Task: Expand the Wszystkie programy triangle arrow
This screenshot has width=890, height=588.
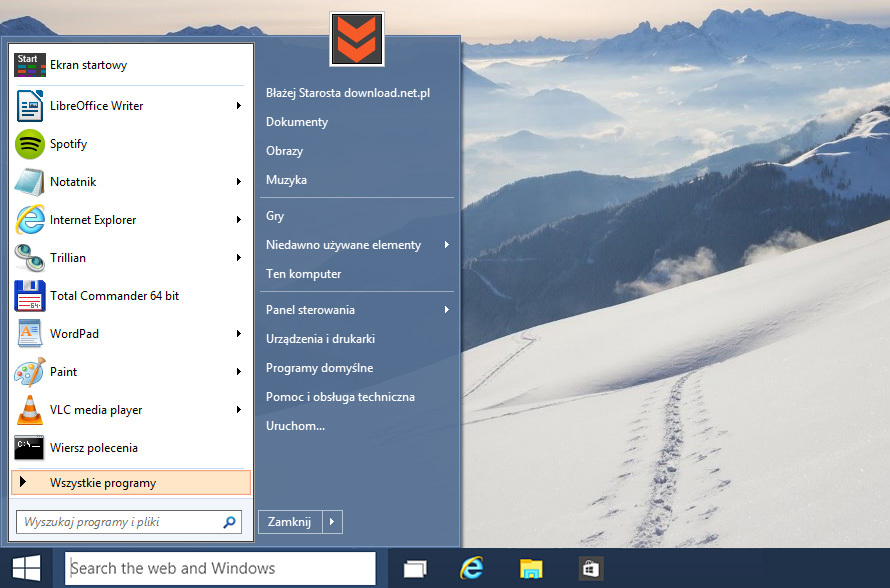Action: (x=23, y=482)
